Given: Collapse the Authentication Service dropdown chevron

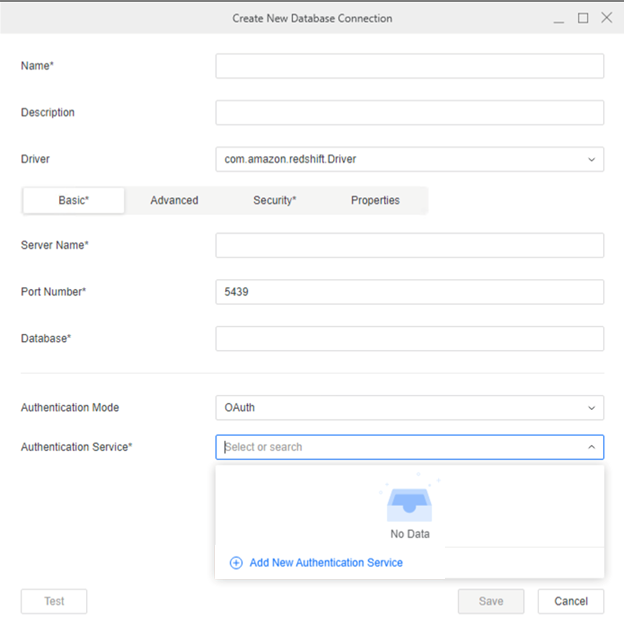Looking at the screenshot, I should point(591,447).
